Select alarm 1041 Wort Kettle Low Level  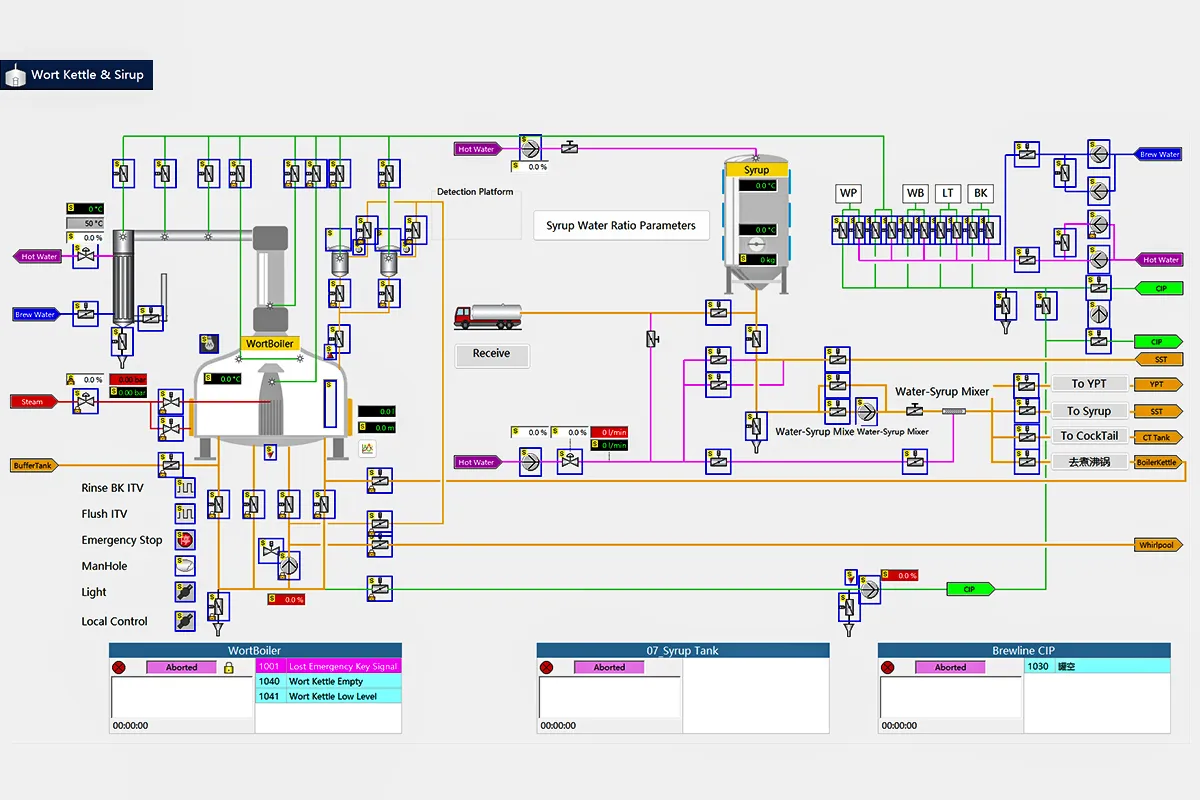328,696
